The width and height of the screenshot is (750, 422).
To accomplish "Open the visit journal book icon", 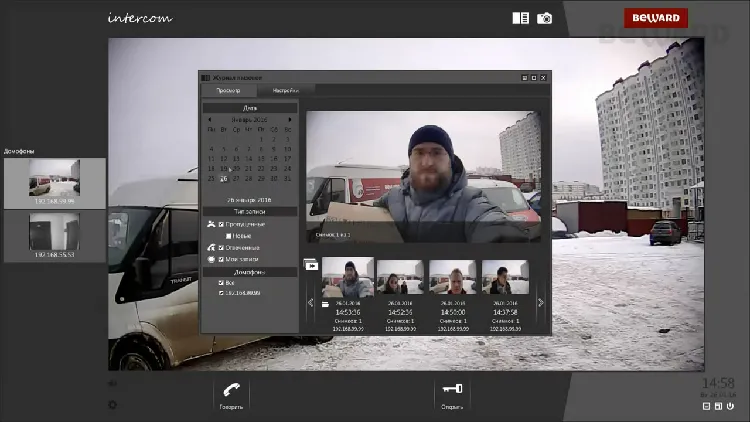I will click(x=520, y=18).
